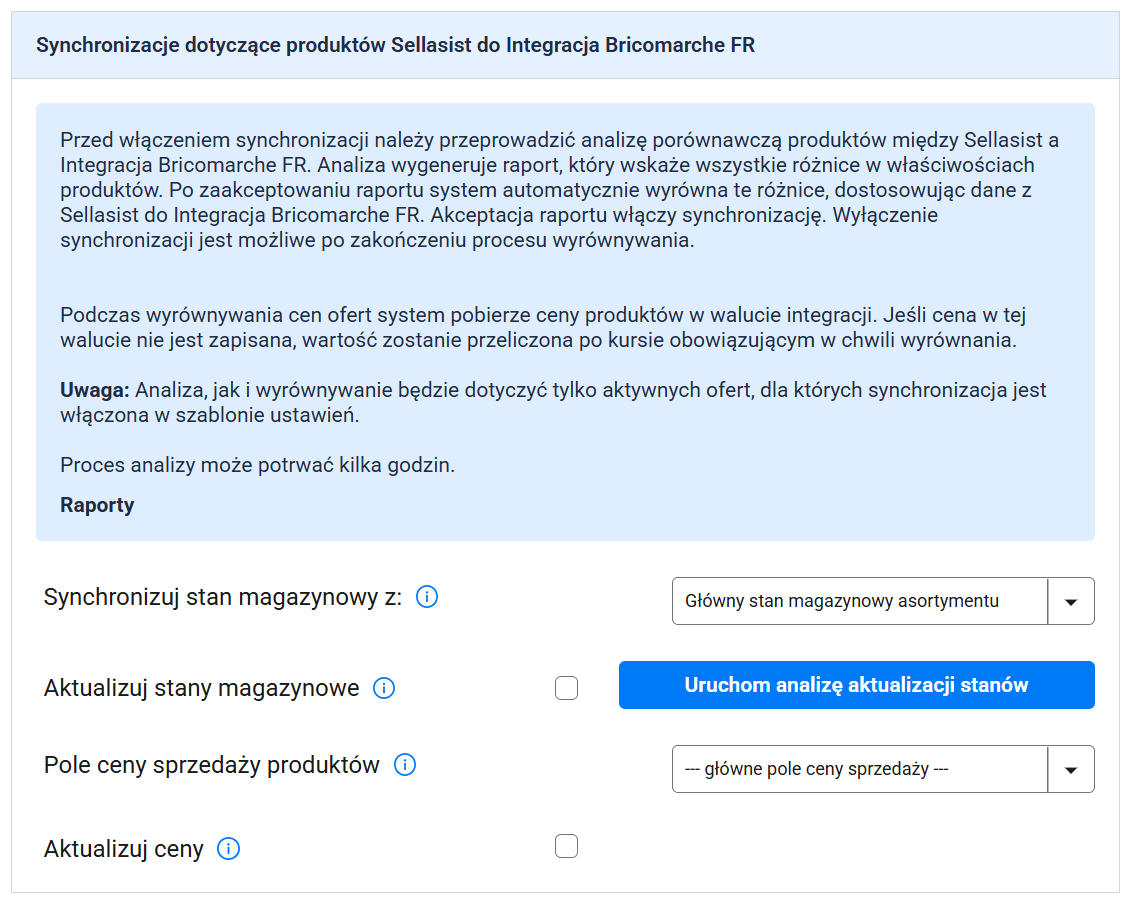
Task: Open info icon for Pole ceny sprzedaży produktów
Action: coord(405,765)
